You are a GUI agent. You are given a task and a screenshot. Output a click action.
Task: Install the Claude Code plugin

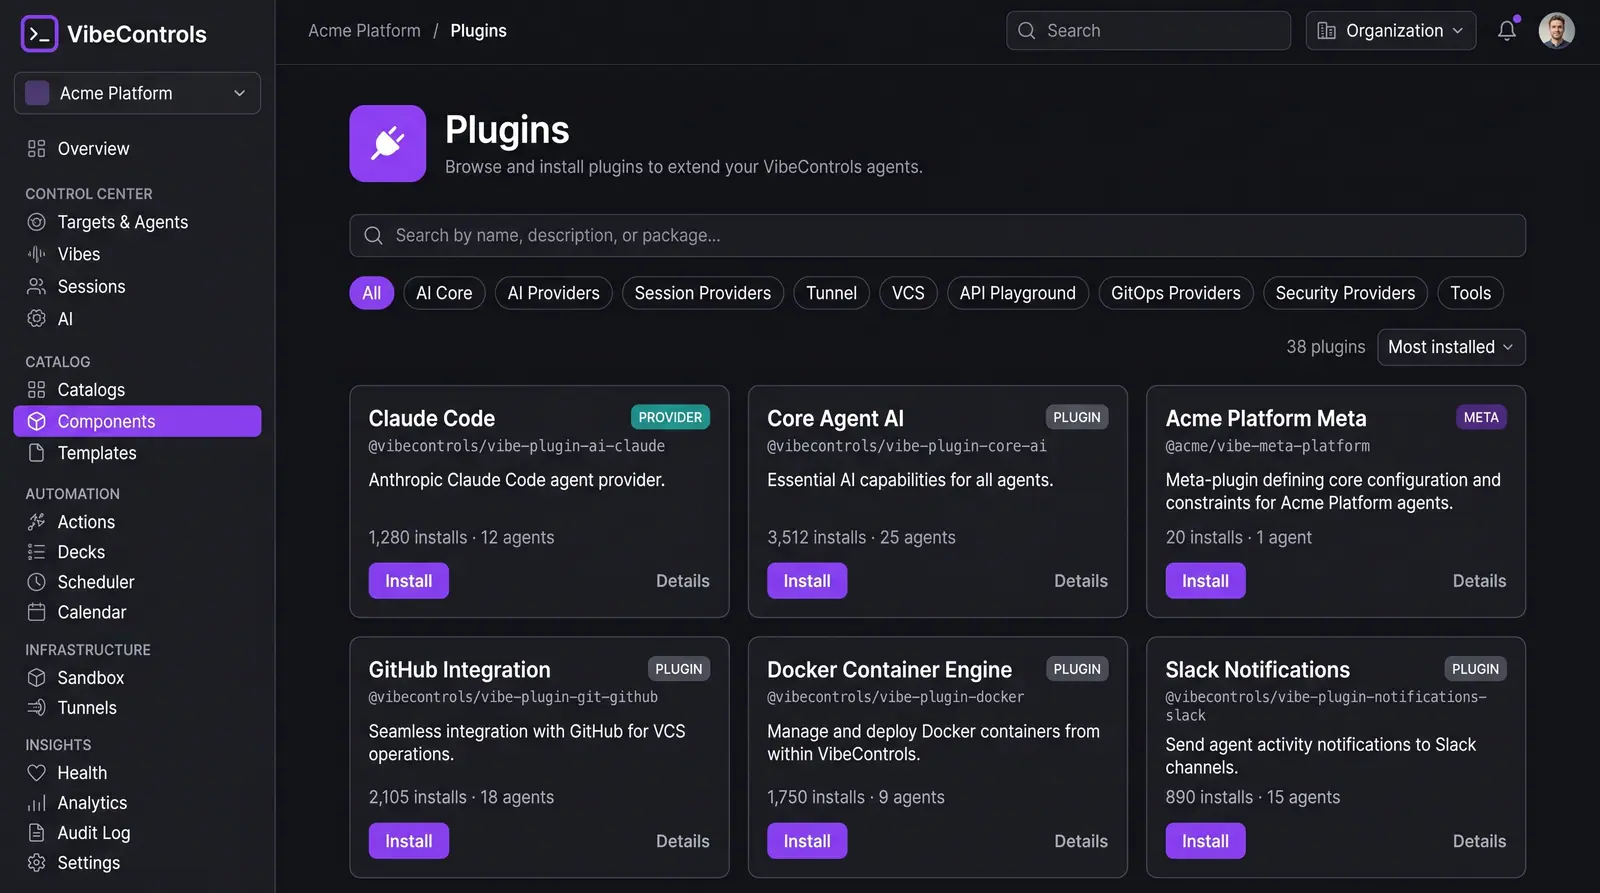(409, 581)
